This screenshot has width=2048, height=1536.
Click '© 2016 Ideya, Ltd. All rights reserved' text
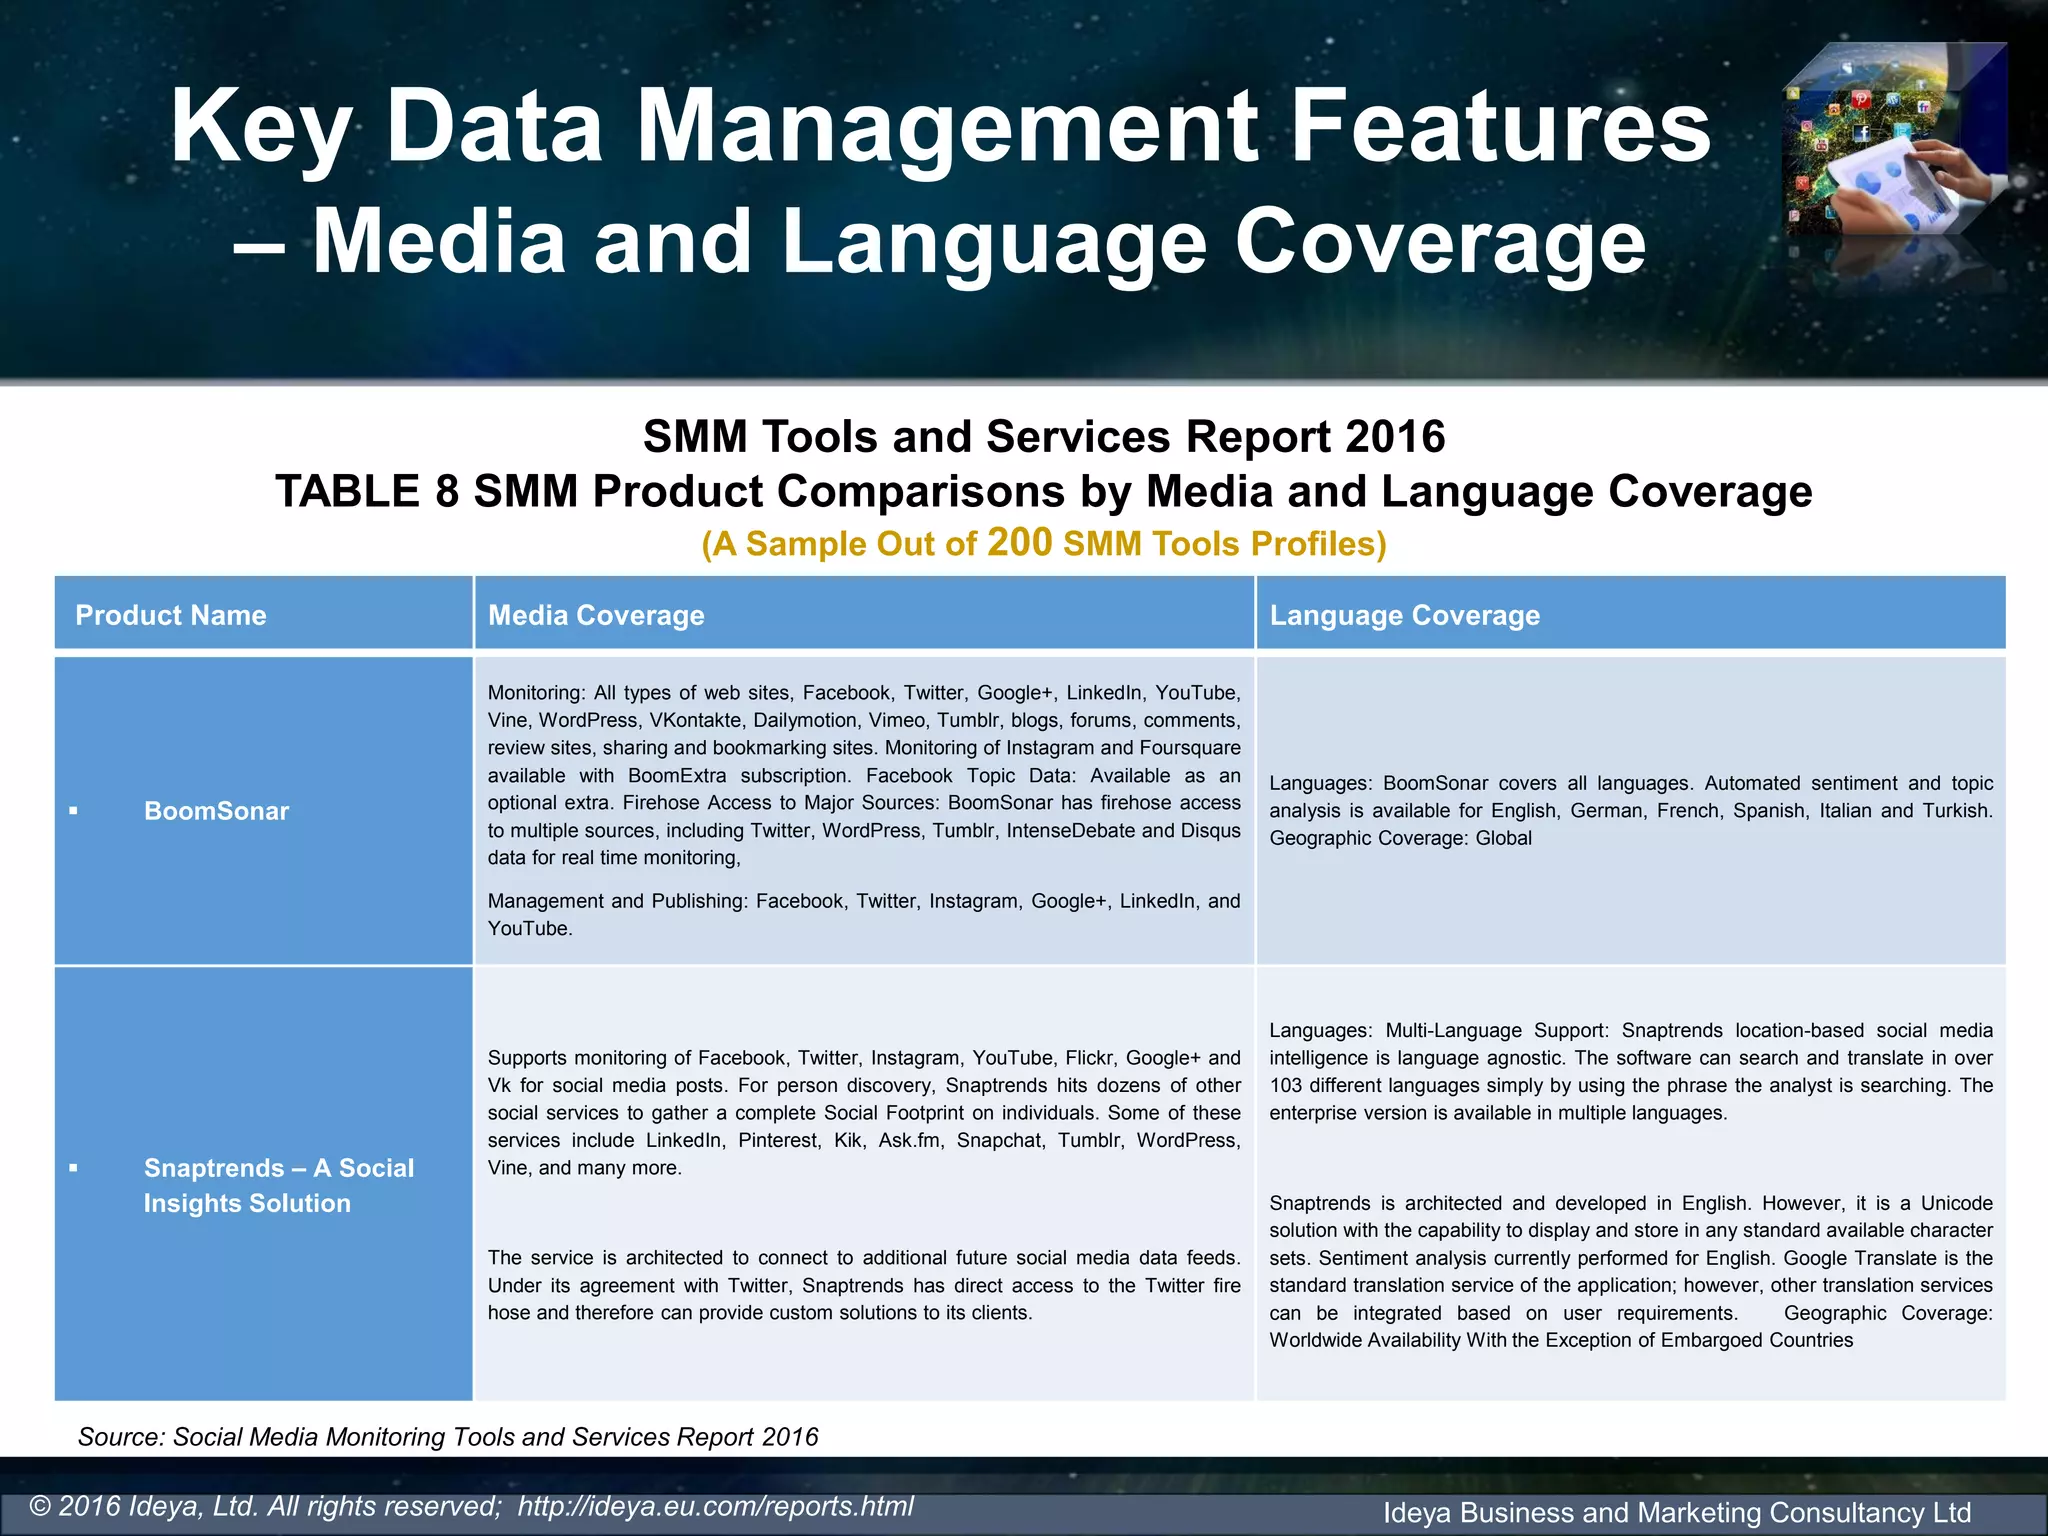266,1506
